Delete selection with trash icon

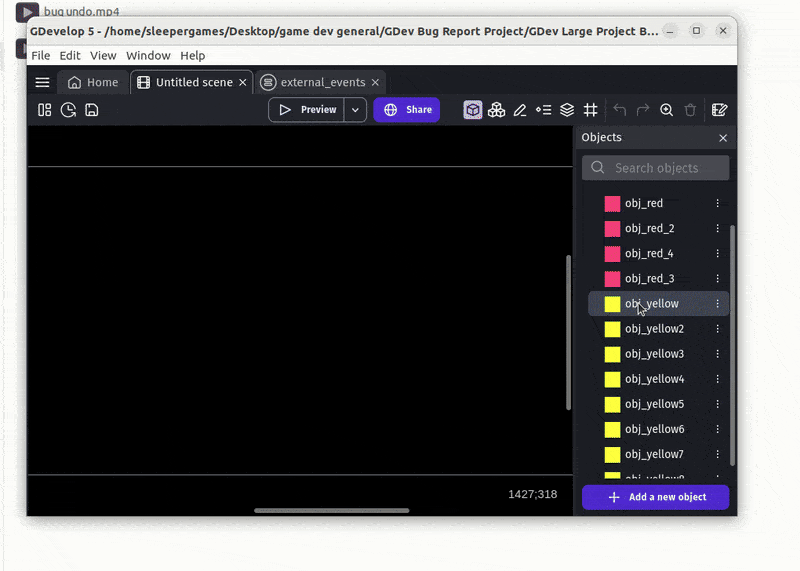[x=690, y=110]
